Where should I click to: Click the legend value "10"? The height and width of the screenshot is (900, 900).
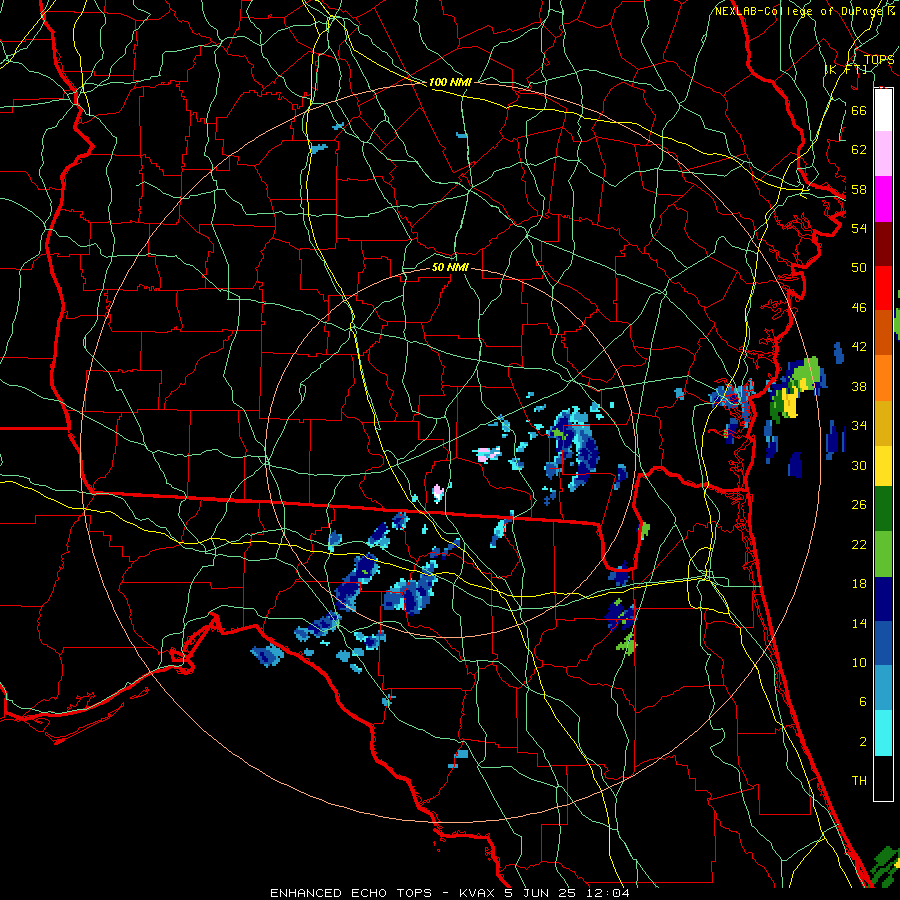859,663
